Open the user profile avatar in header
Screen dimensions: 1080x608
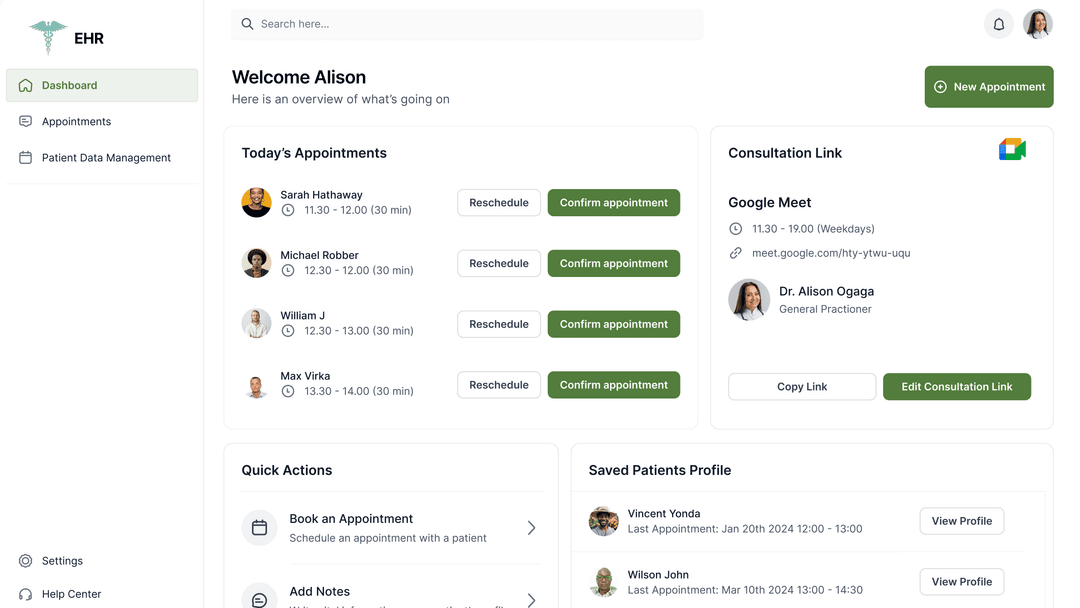point(1037,24)
